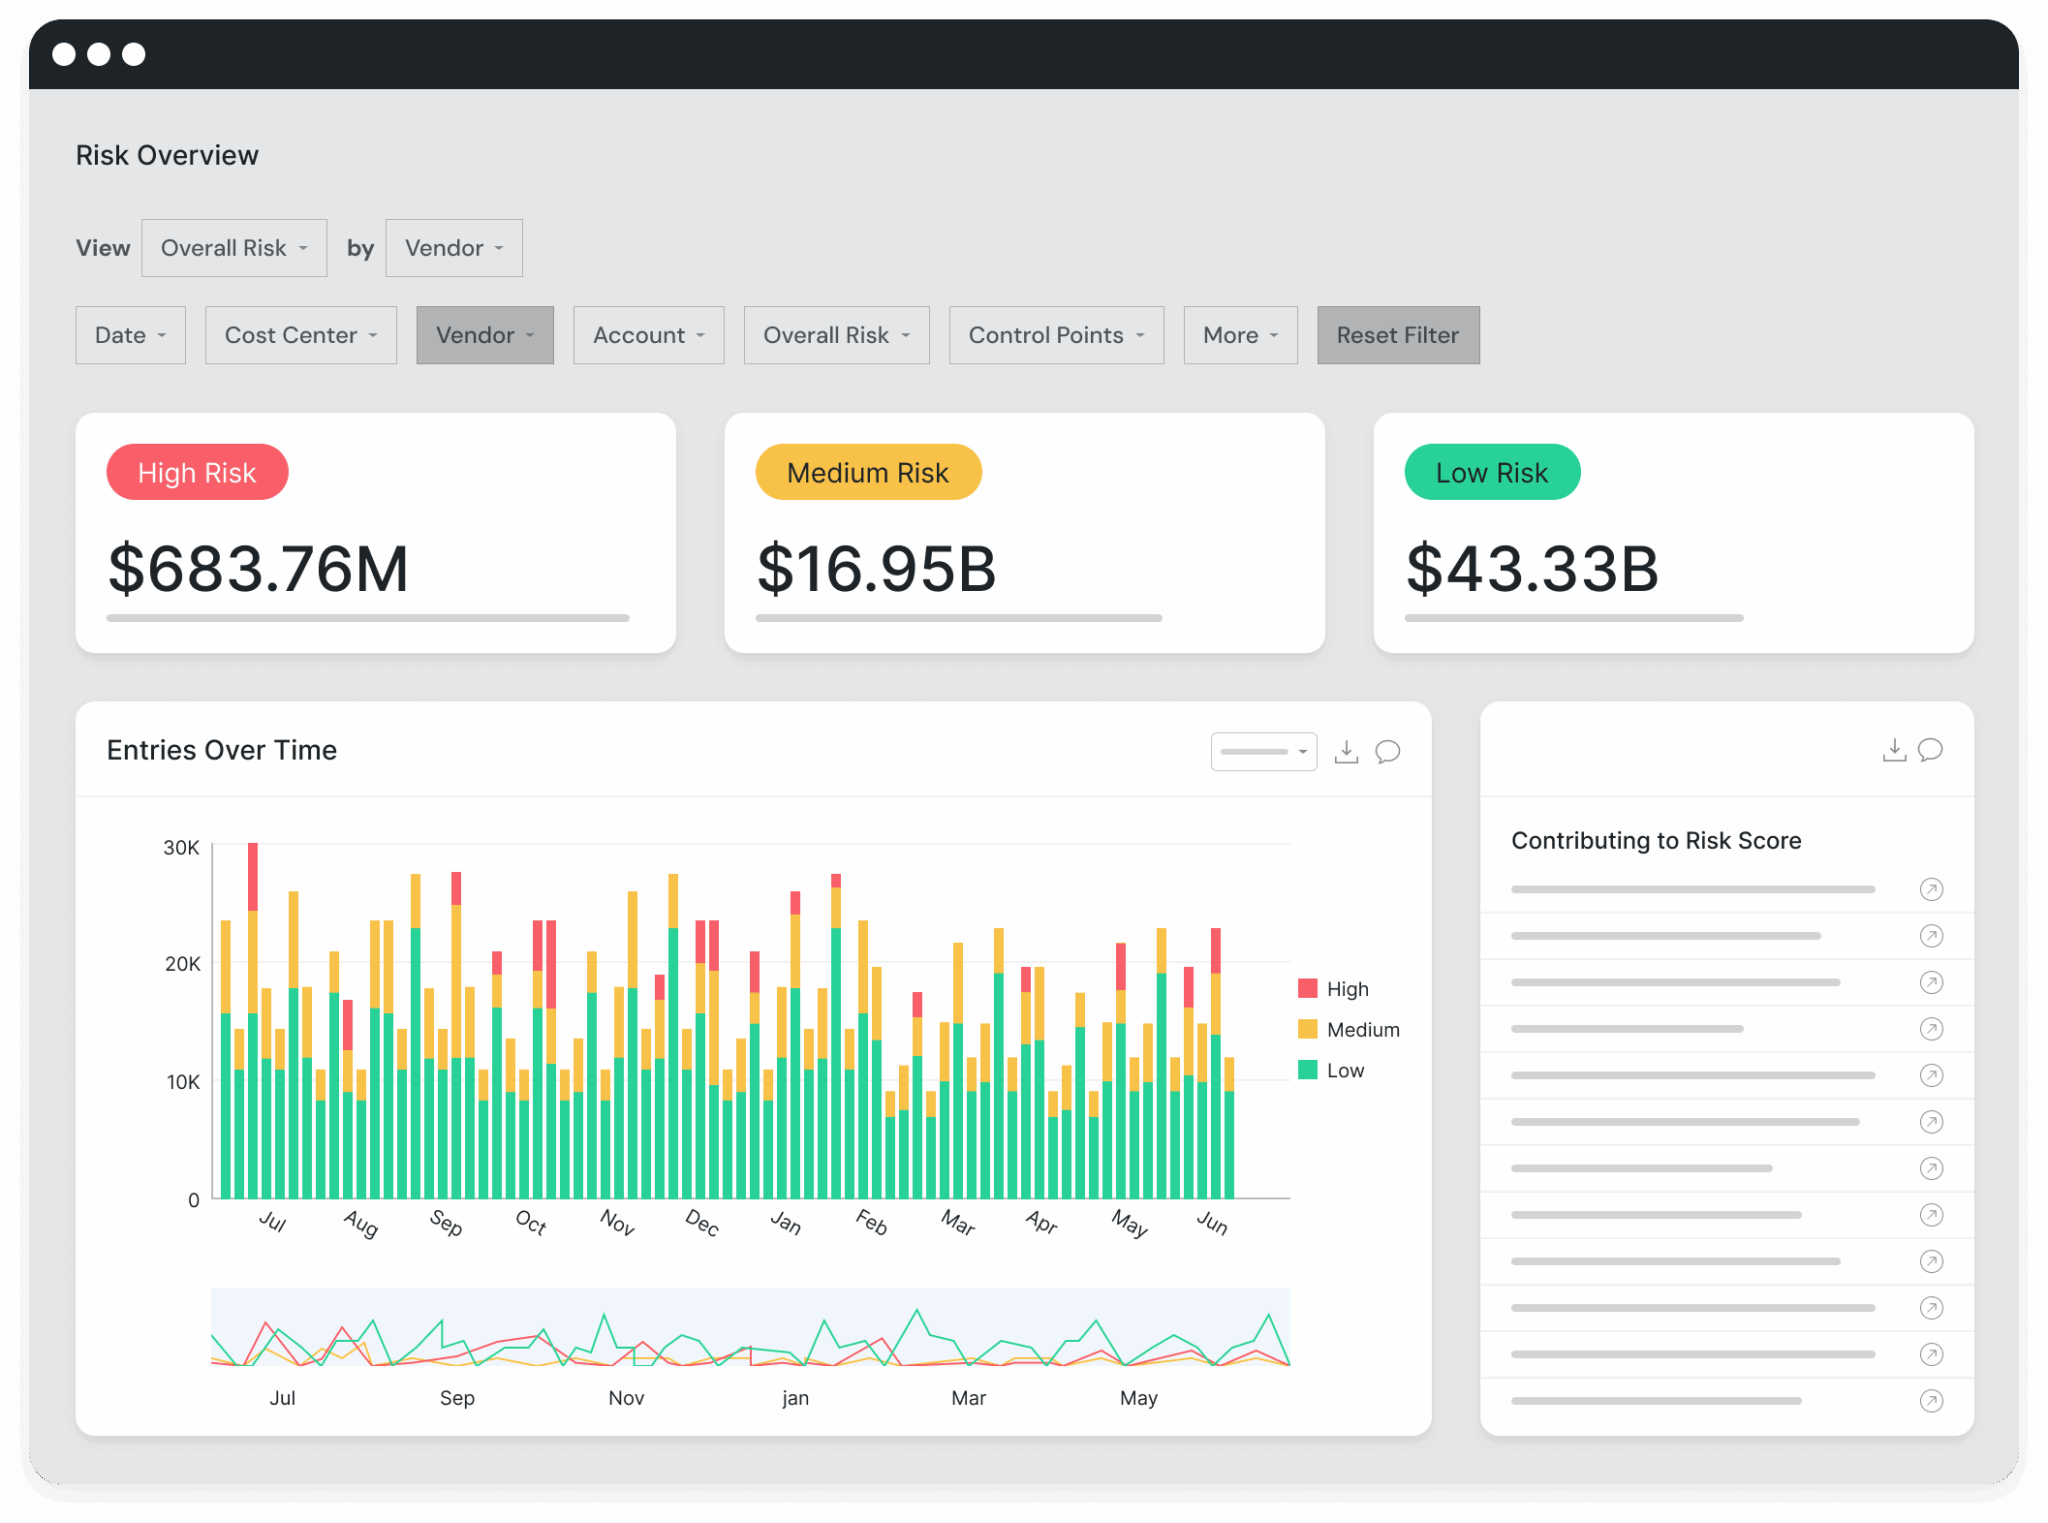
Task: Add a comment on Contributing to Risk Score panel
Action: 1929,749
